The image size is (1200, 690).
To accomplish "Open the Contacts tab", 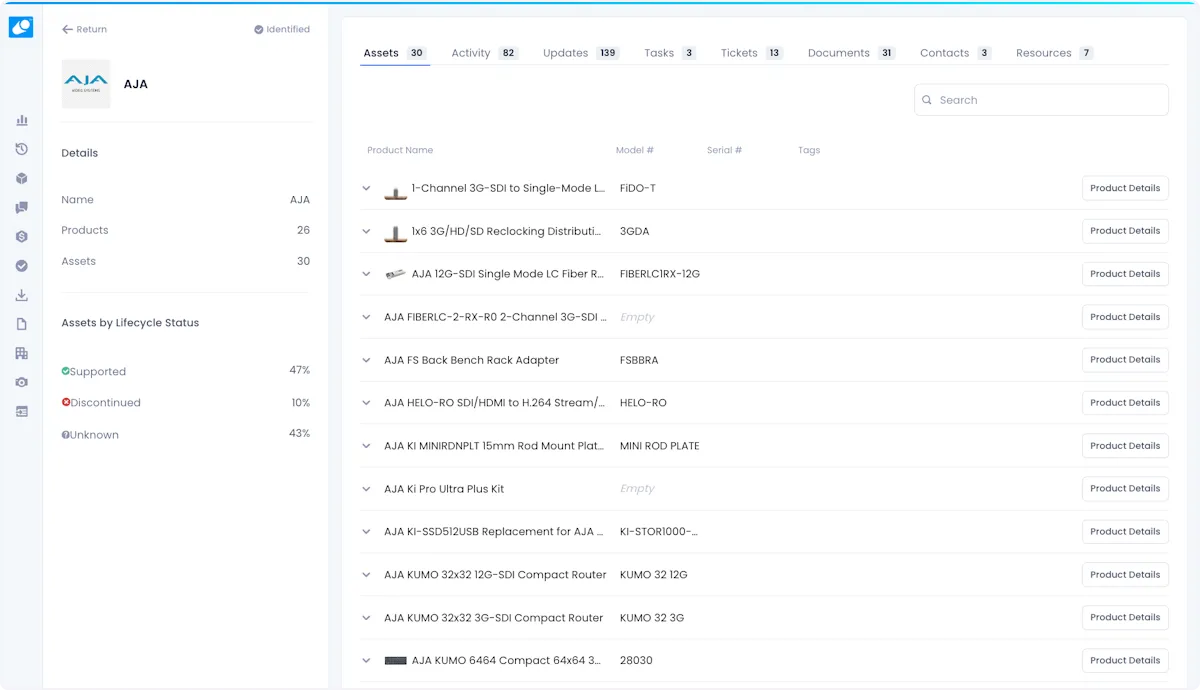I will pos(955,53).
